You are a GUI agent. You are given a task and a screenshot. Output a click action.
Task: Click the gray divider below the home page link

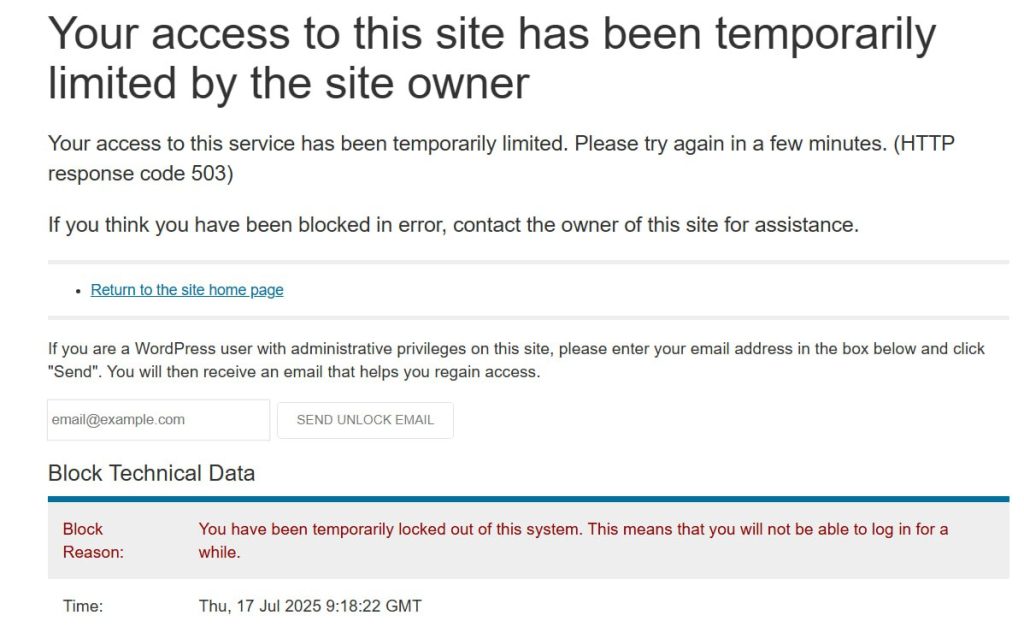coord(528,318)
